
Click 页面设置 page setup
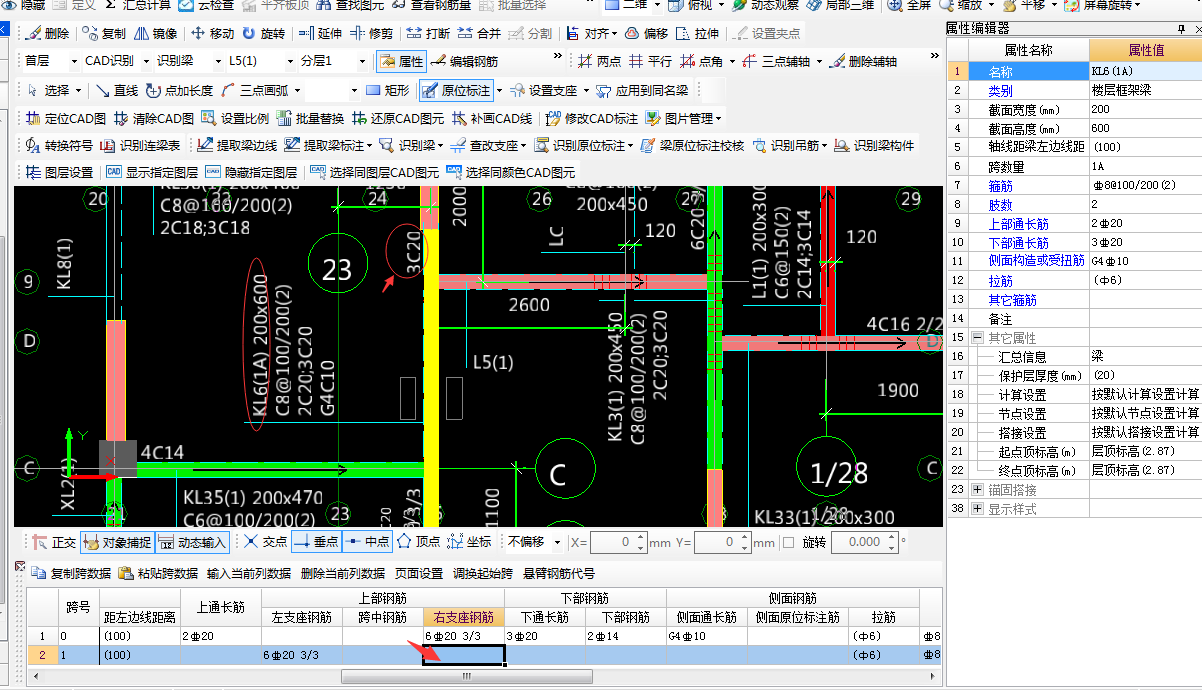pos(419,573)
